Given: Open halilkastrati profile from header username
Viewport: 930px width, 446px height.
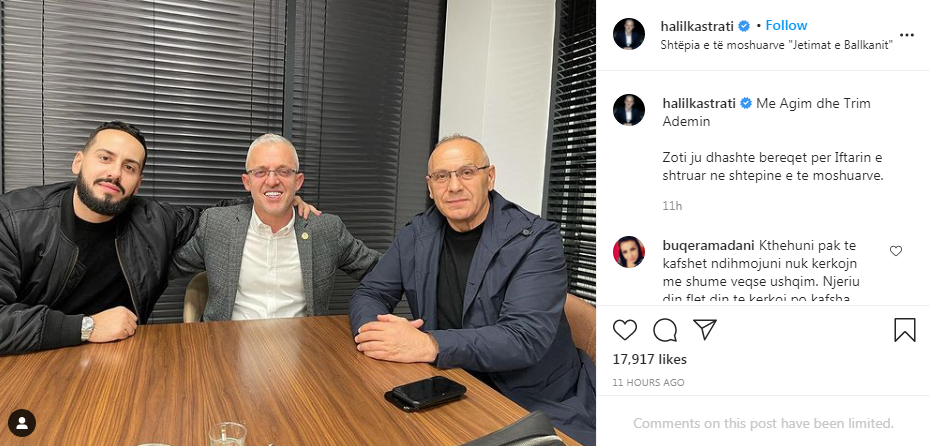Looking at the screenshot, I should pos(698,26).
